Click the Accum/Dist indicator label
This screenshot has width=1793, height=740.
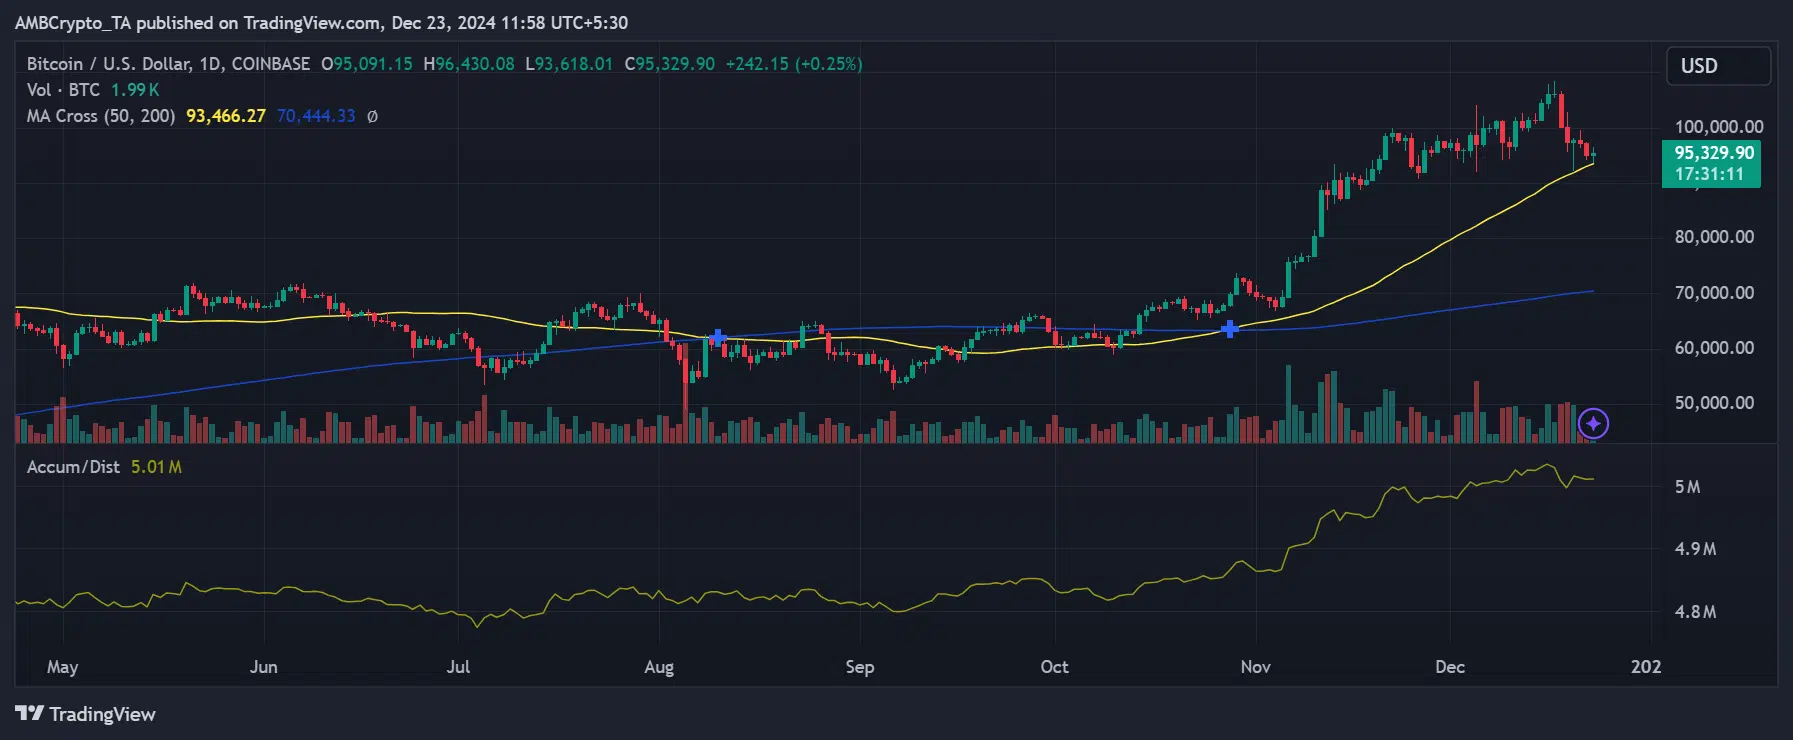click(73, 467)
